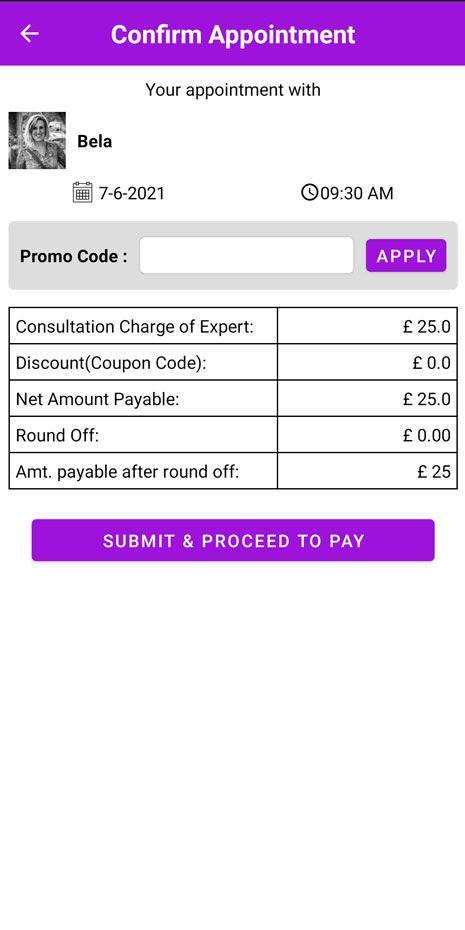This screenshot has height=930, width=465.
Task: Submit and proceed to pay
Action: (233, 540)
